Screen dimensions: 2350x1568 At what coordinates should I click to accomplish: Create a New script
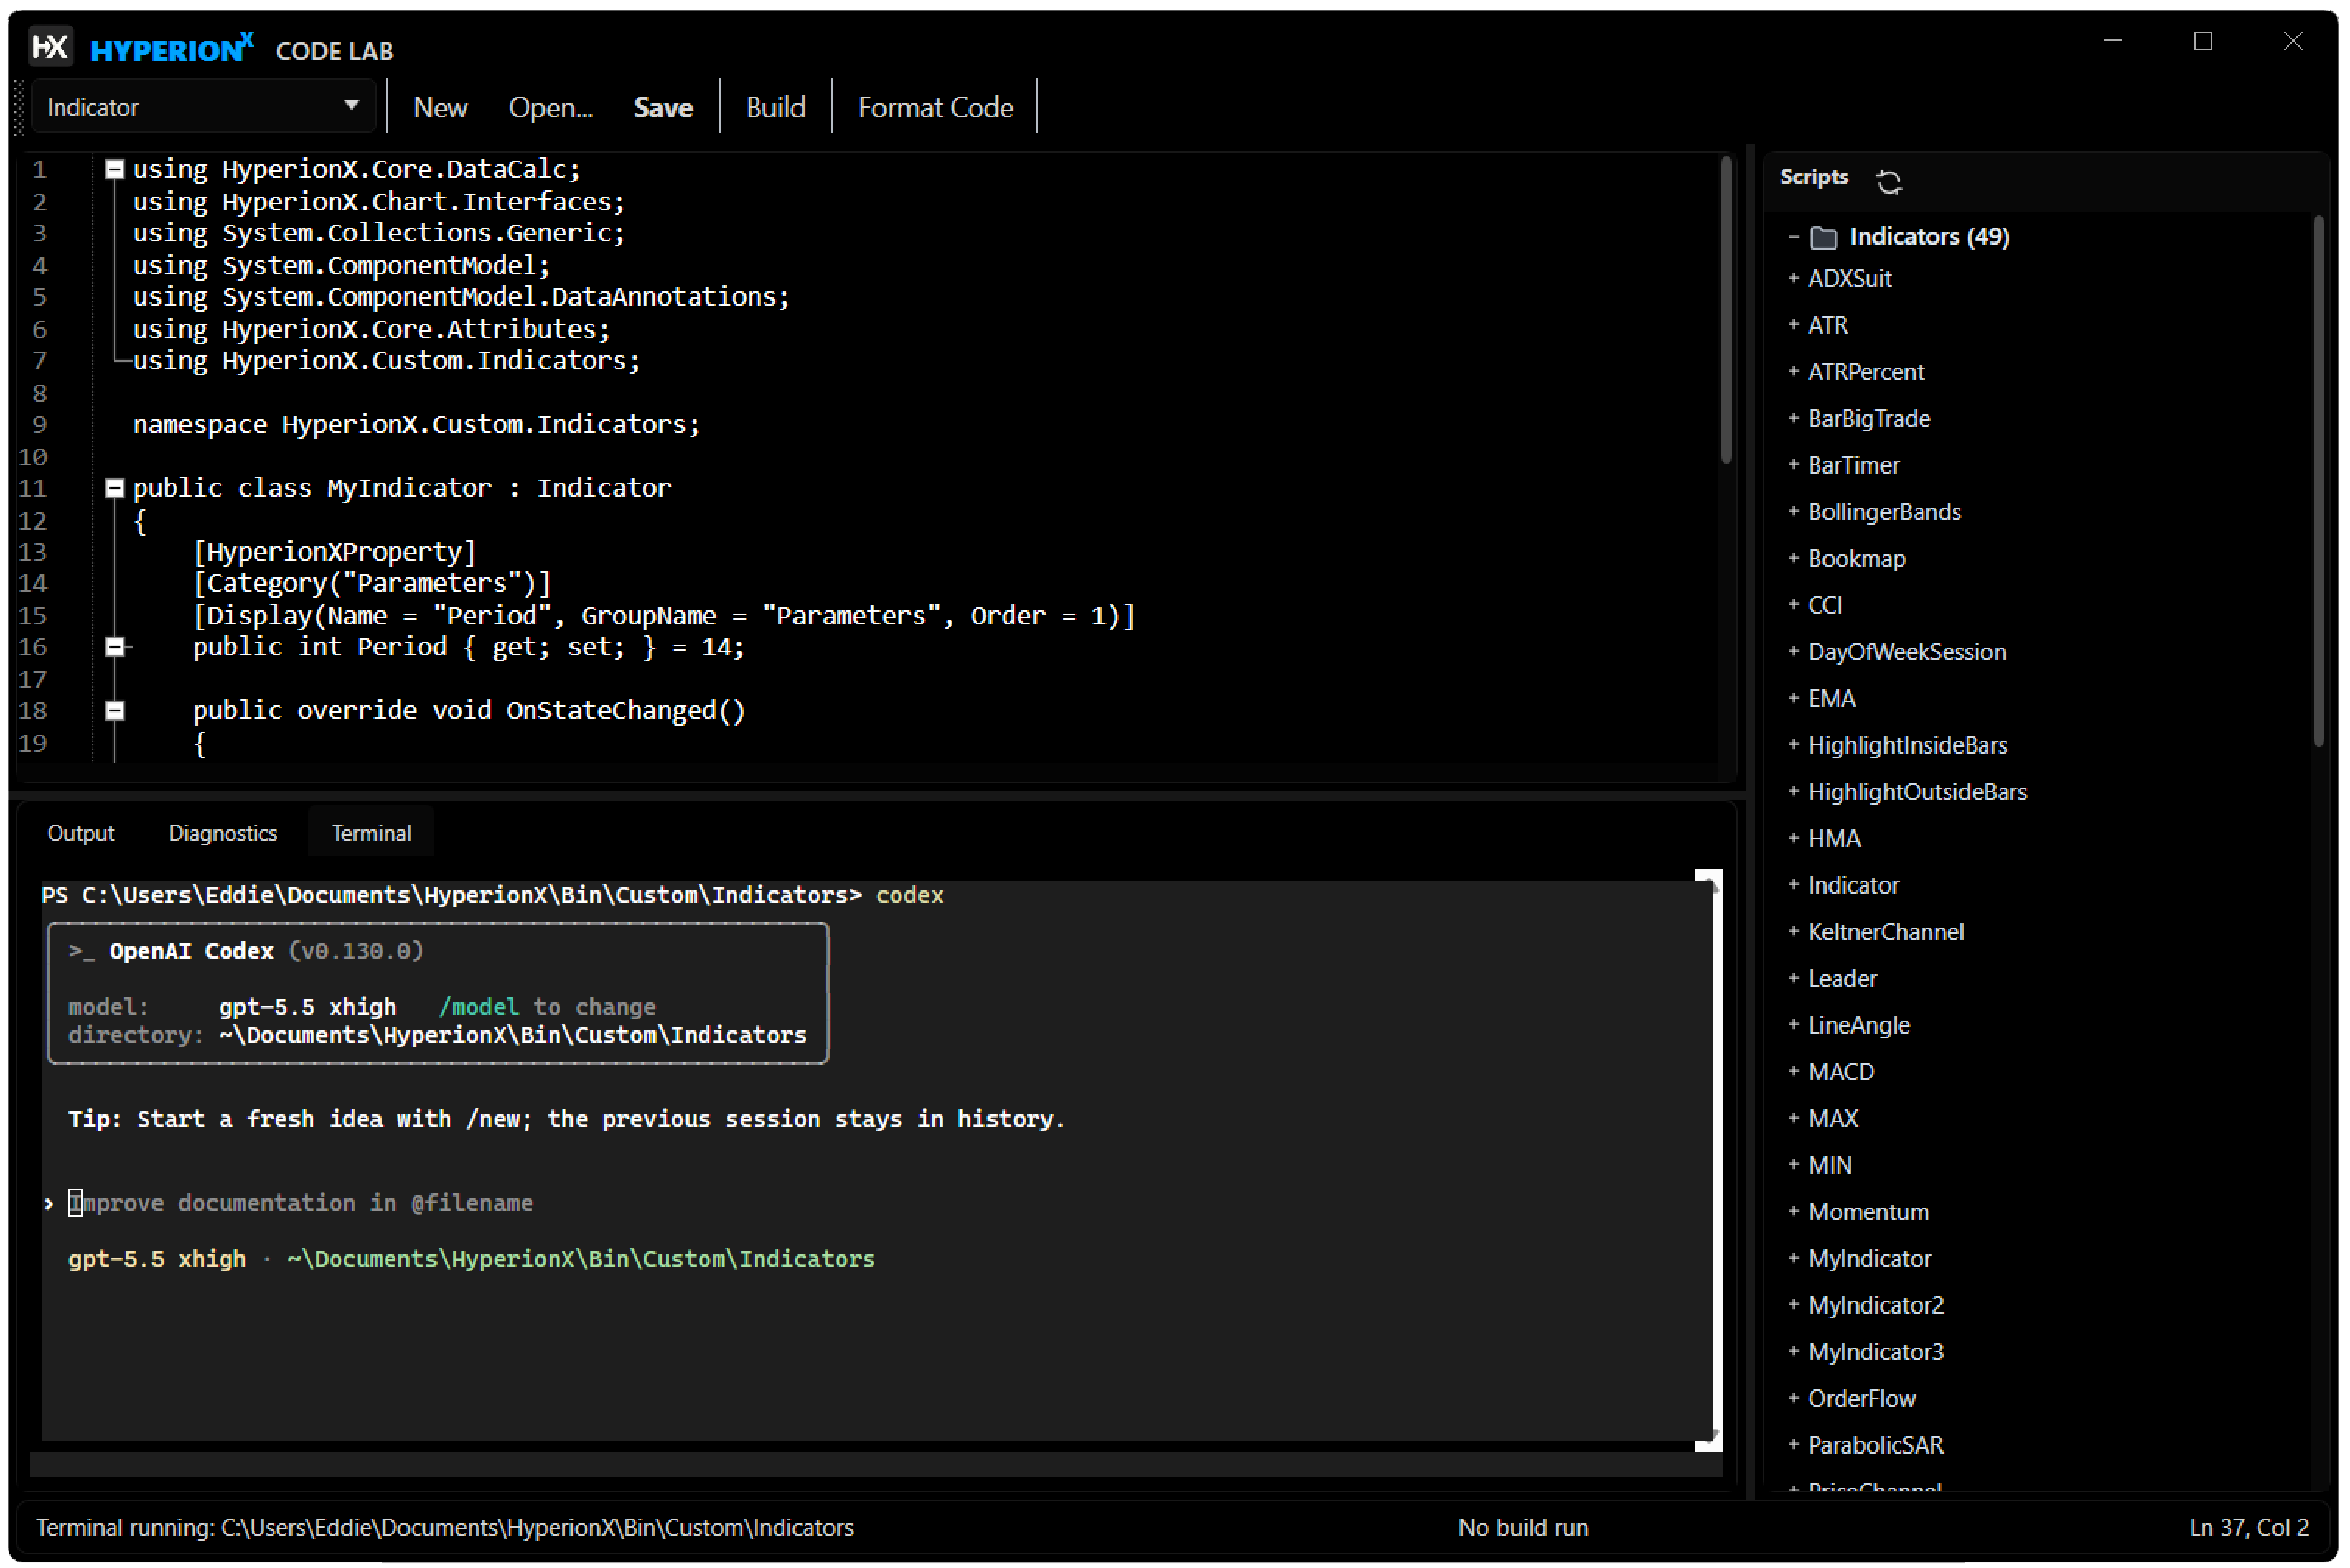click(x=440, y=107)
